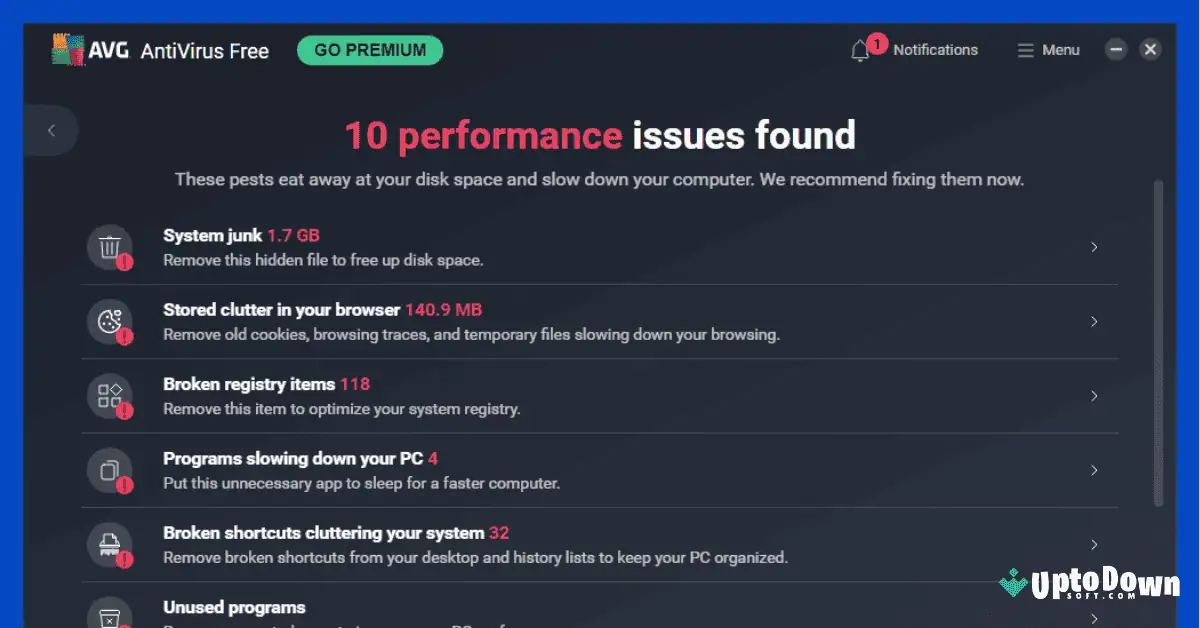Select the Broken shortcuts cluttering your system row

(x=1094, y=545)
